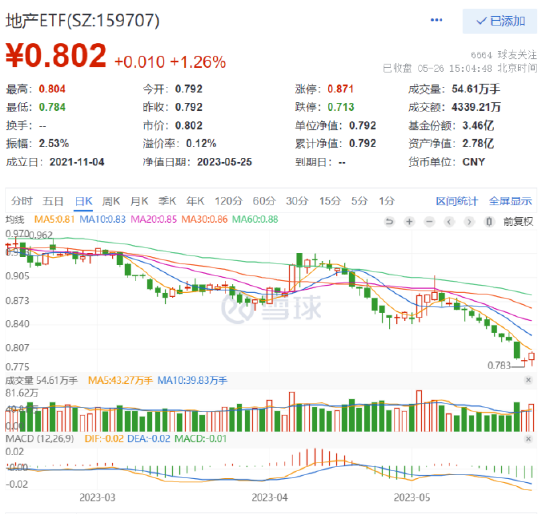Click the 净值日期 date 2023-05-25
Viewport: 550px width, 515px height.
coord(224,162)
